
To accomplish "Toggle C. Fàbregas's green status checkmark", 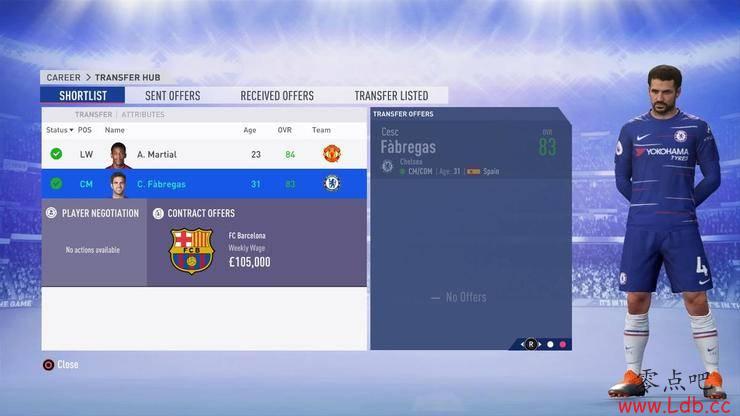I will [x=56, y=184].
